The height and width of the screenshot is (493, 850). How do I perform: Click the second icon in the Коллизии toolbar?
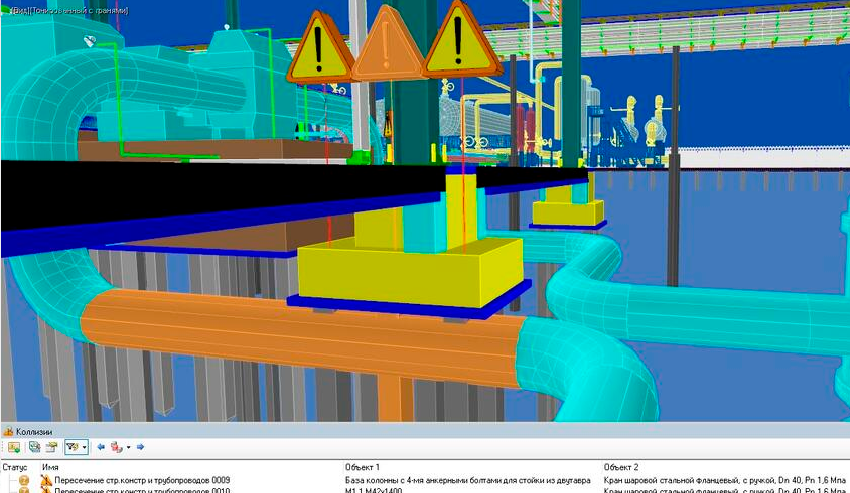coord(34,447)
